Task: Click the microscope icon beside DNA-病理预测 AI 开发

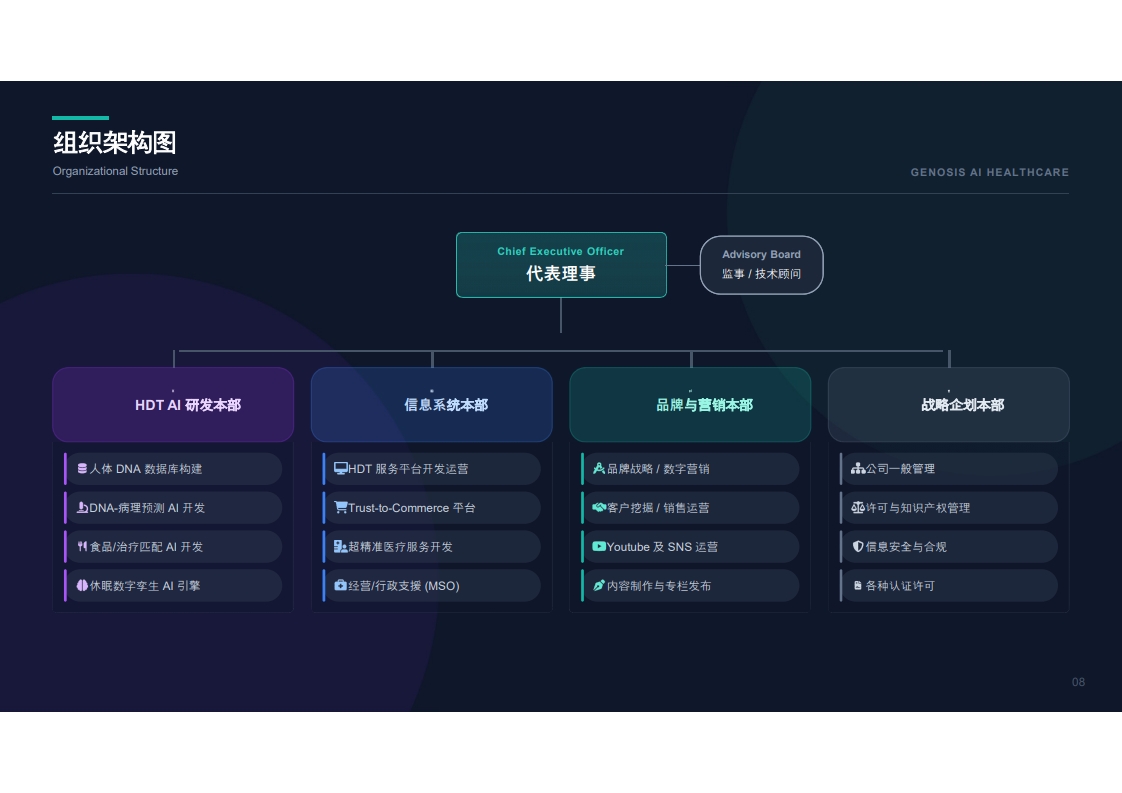Action: coord(82,507)
